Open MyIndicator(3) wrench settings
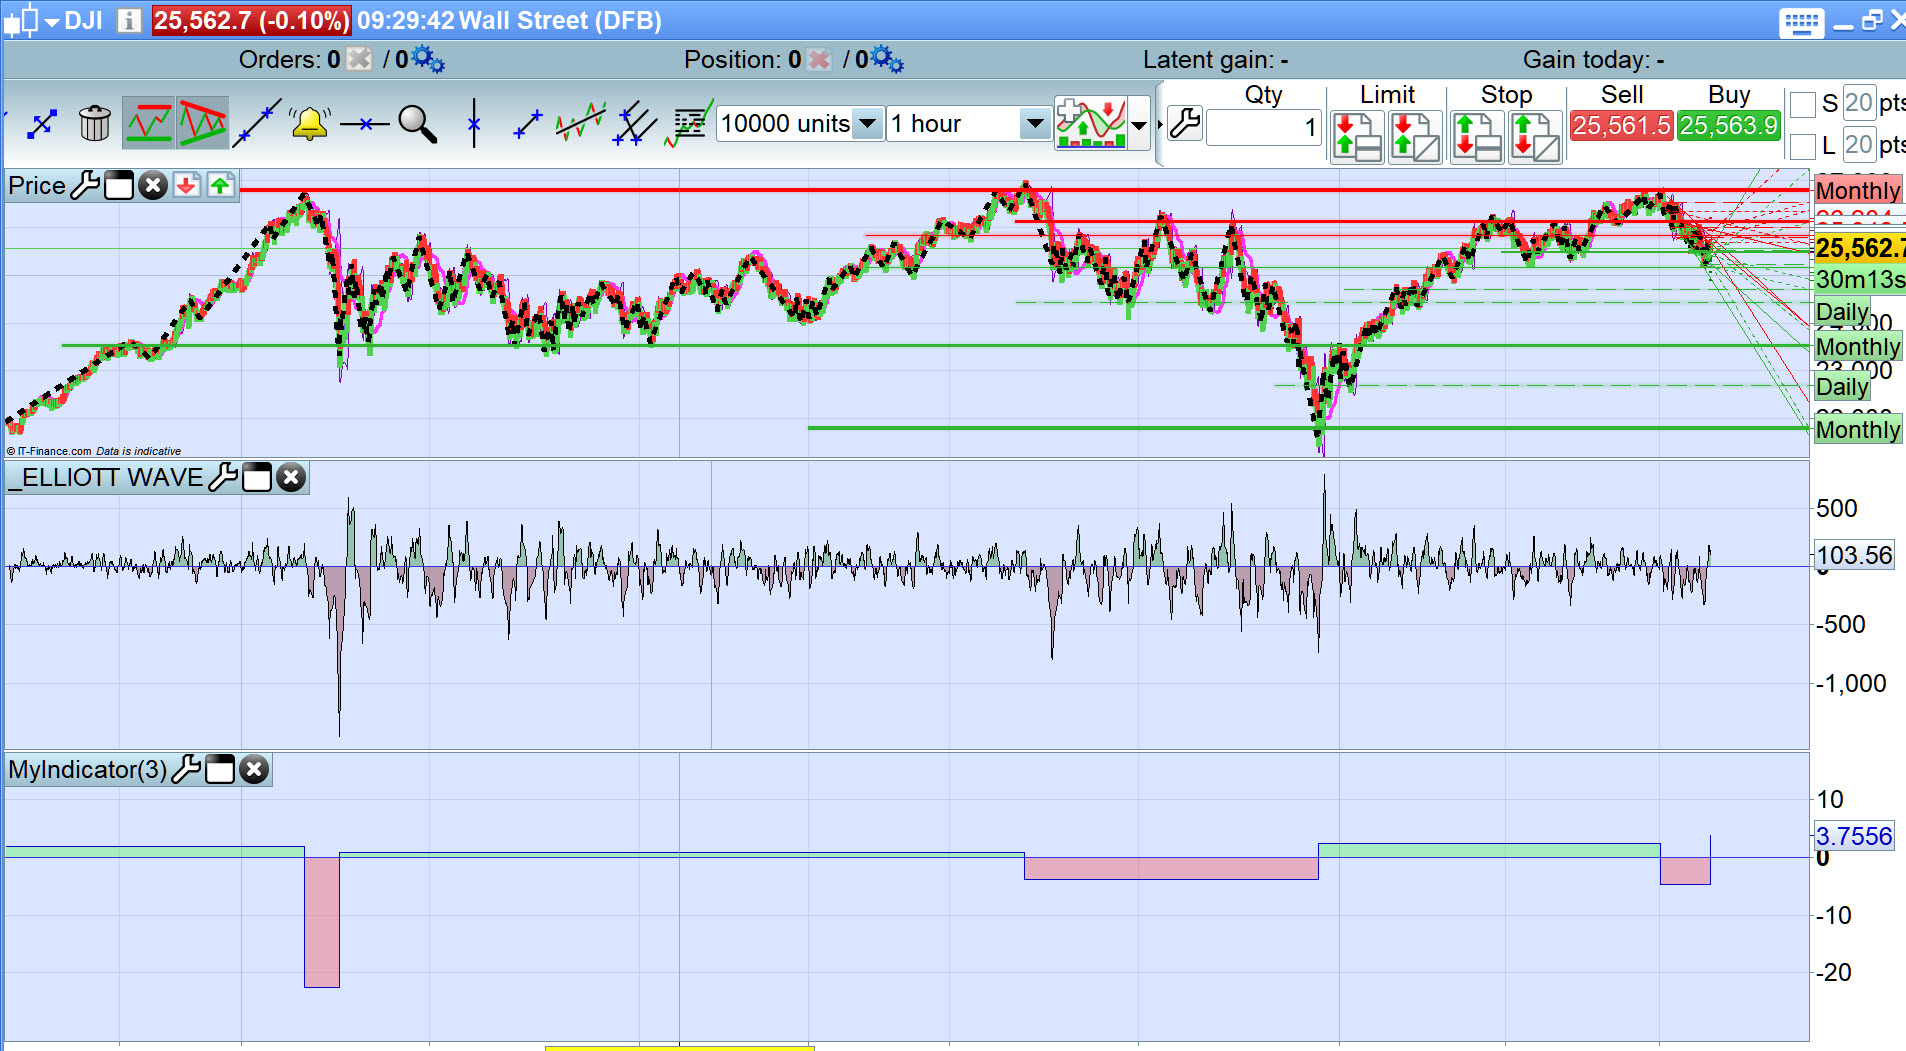Viewport: 1906px width, 1051px height. (186, 770)
